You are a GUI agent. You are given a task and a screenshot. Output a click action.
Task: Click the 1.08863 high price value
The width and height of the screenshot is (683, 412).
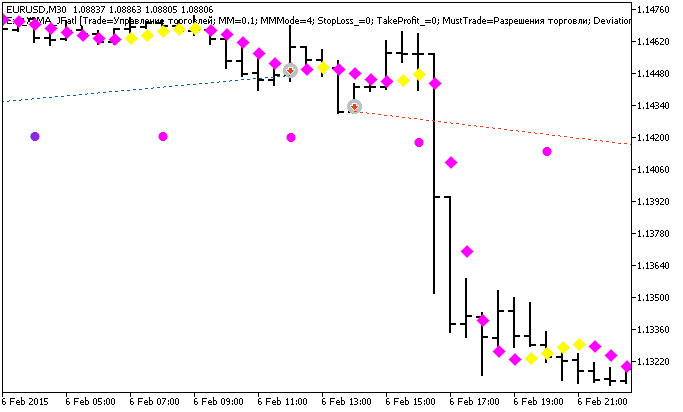click(125, 10)
